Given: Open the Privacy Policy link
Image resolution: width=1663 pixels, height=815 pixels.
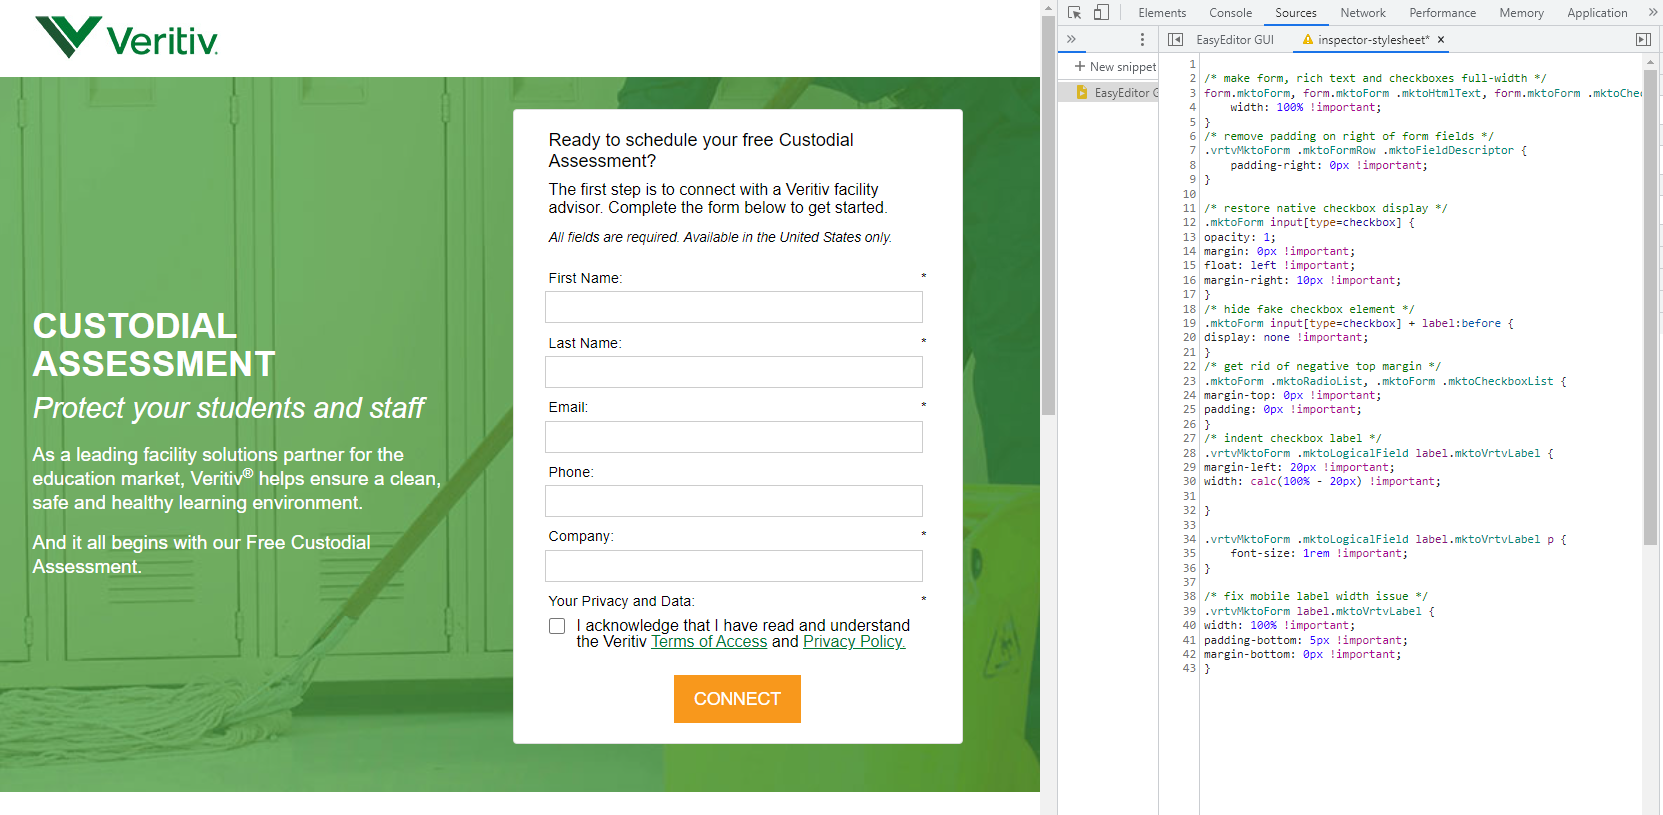Looking at the screenshot, I should pos(854,642).
